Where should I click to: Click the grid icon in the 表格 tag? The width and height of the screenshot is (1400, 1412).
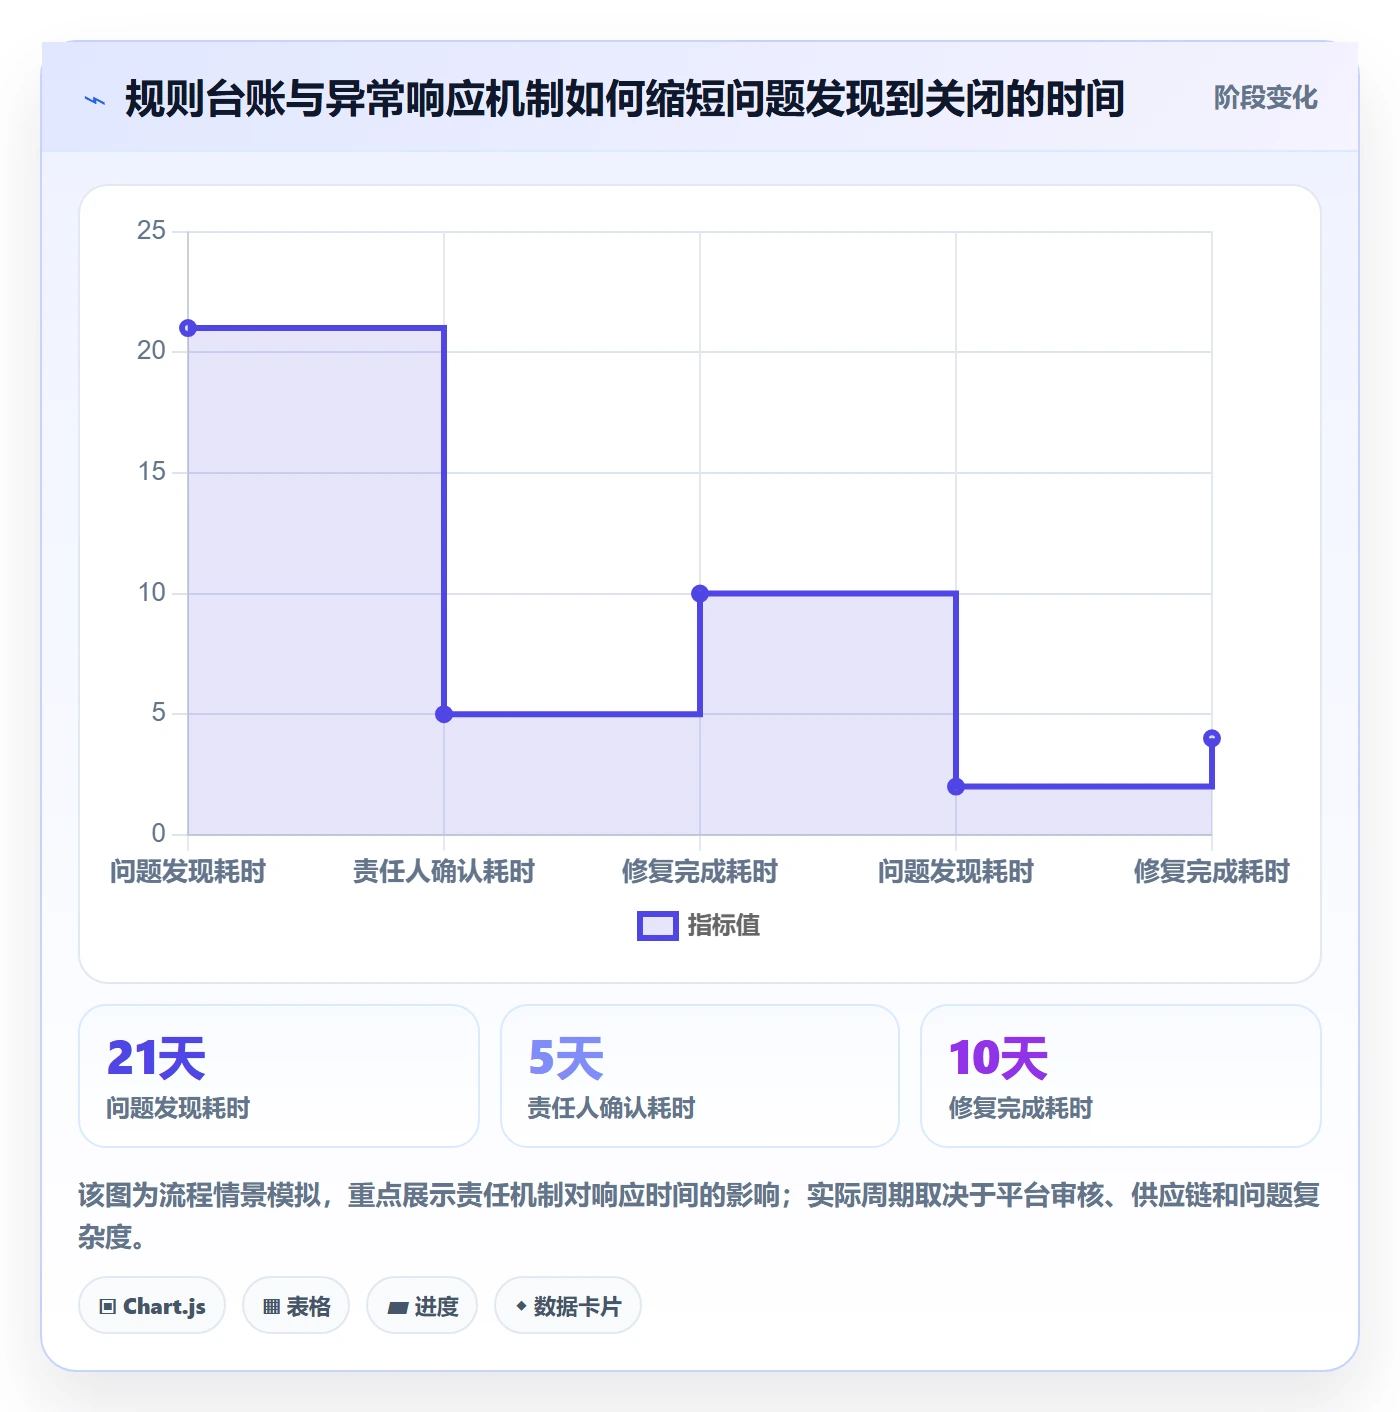pyautogui.click(x=271, y=1306)
